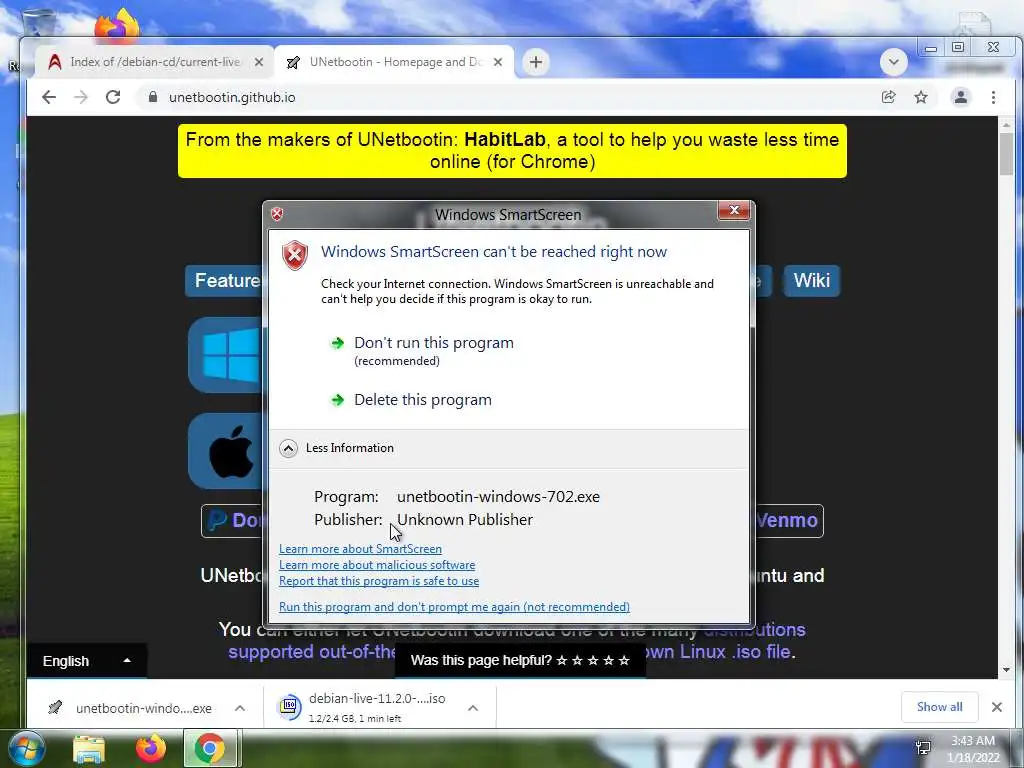Choose Don't run this program
1024x768 pixels.
coord(434,343)
